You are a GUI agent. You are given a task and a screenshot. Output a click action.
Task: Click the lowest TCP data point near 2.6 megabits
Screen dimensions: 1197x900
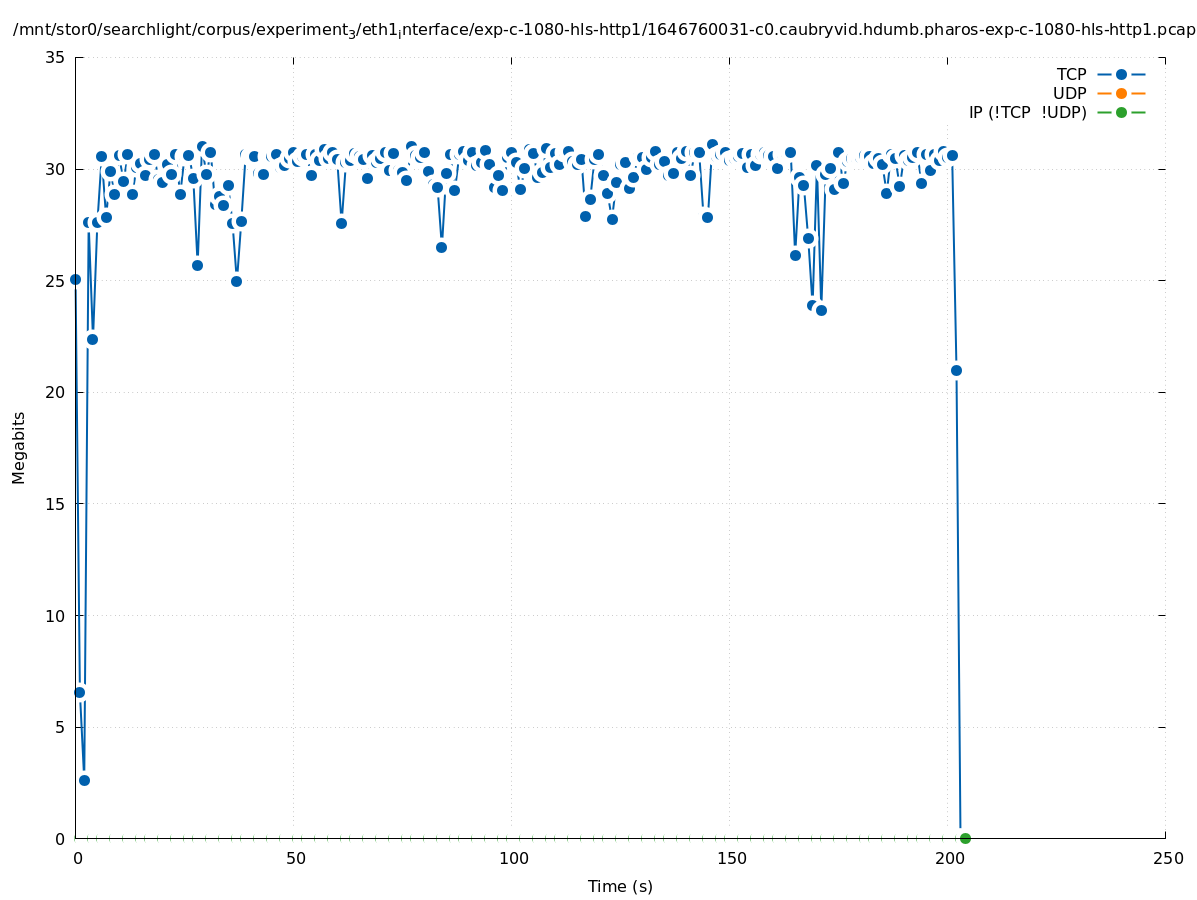[84, 780]
